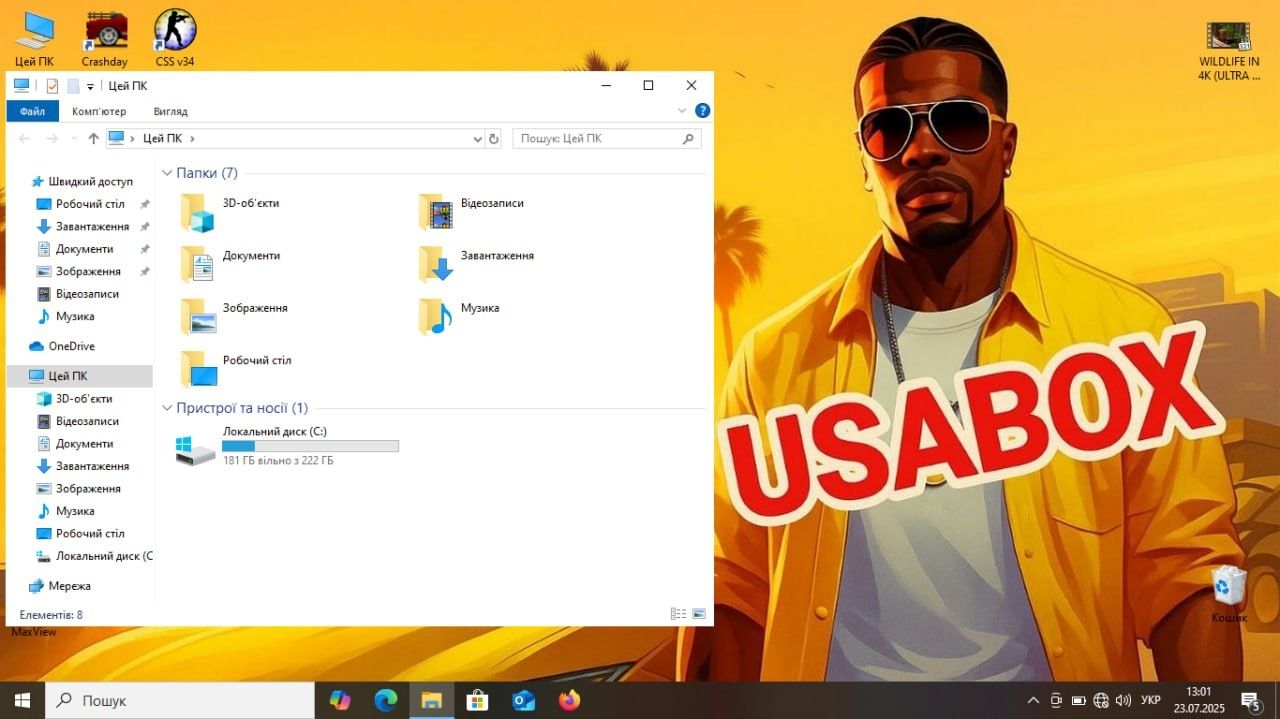
Task: Open Microsoft Store from the taskbar
Action: tap(478, 700)
